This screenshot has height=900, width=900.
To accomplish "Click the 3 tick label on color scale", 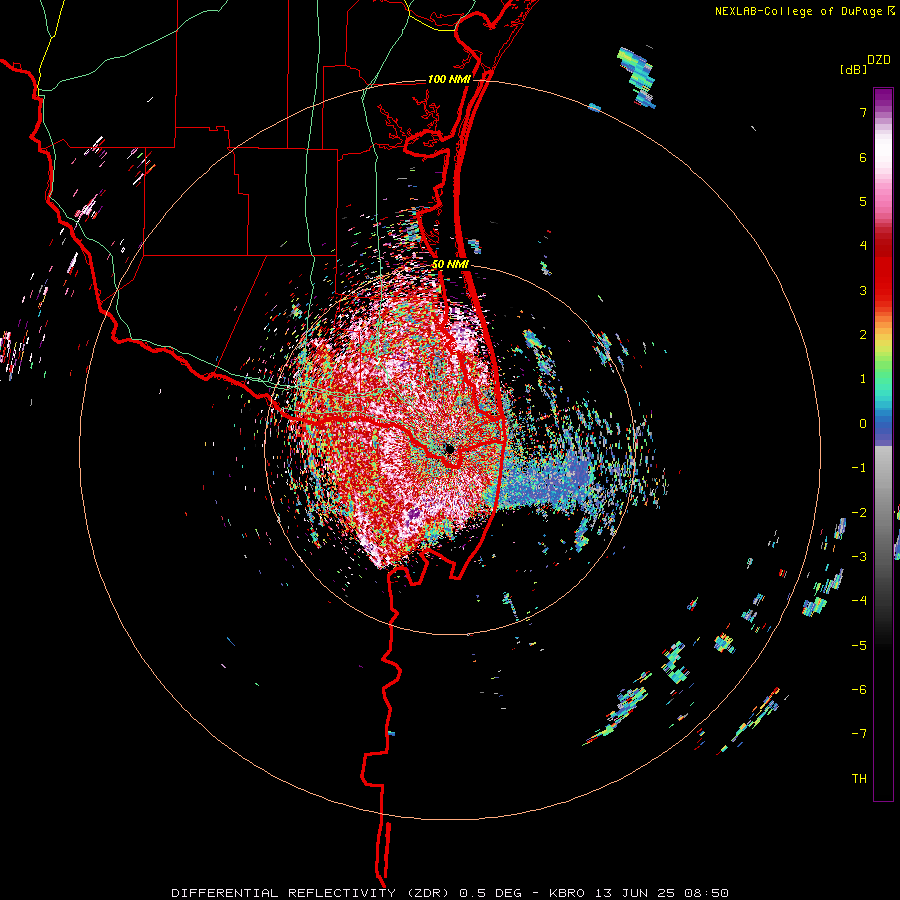I will click(x=863, y=290).
